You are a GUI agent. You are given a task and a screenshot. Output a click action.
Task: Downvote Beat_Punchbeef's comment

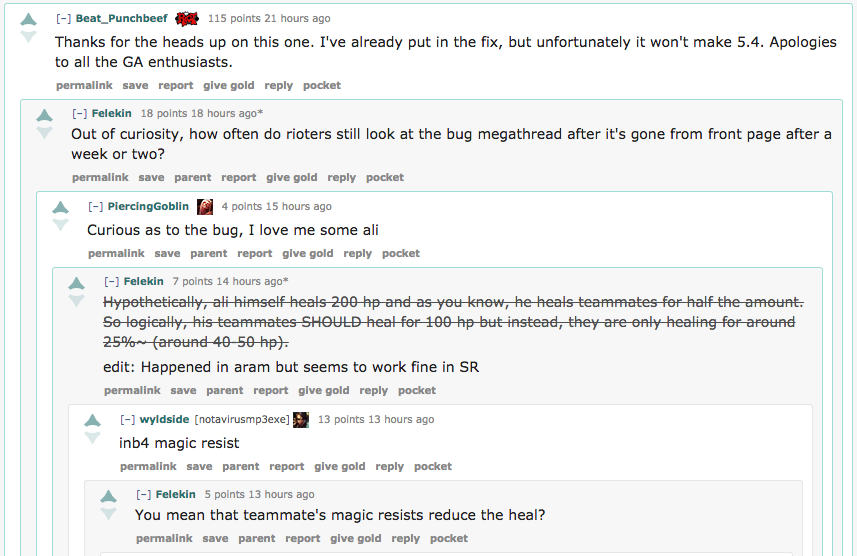pyautogui.click(x=28, y=37)
